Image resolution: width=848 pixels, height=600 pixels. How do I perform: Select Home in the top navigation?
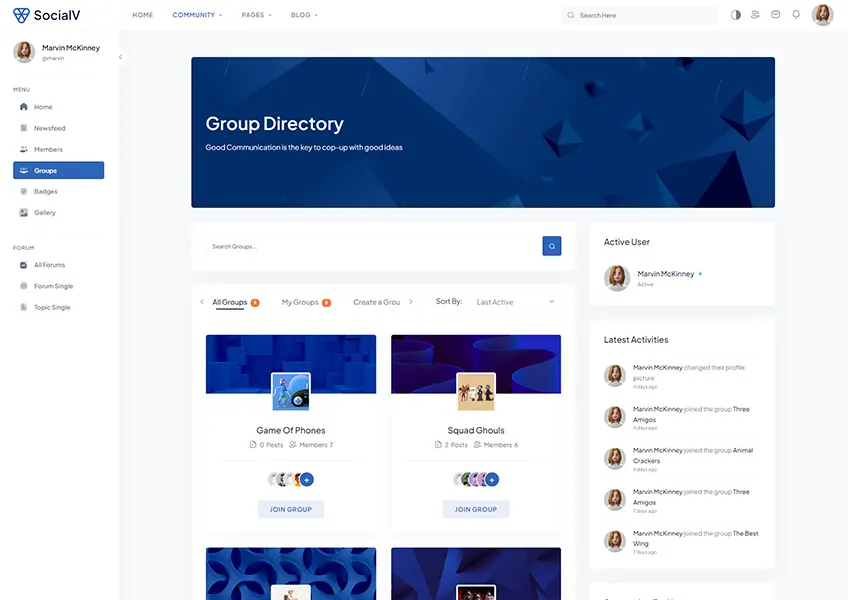[x=142, y=14]
